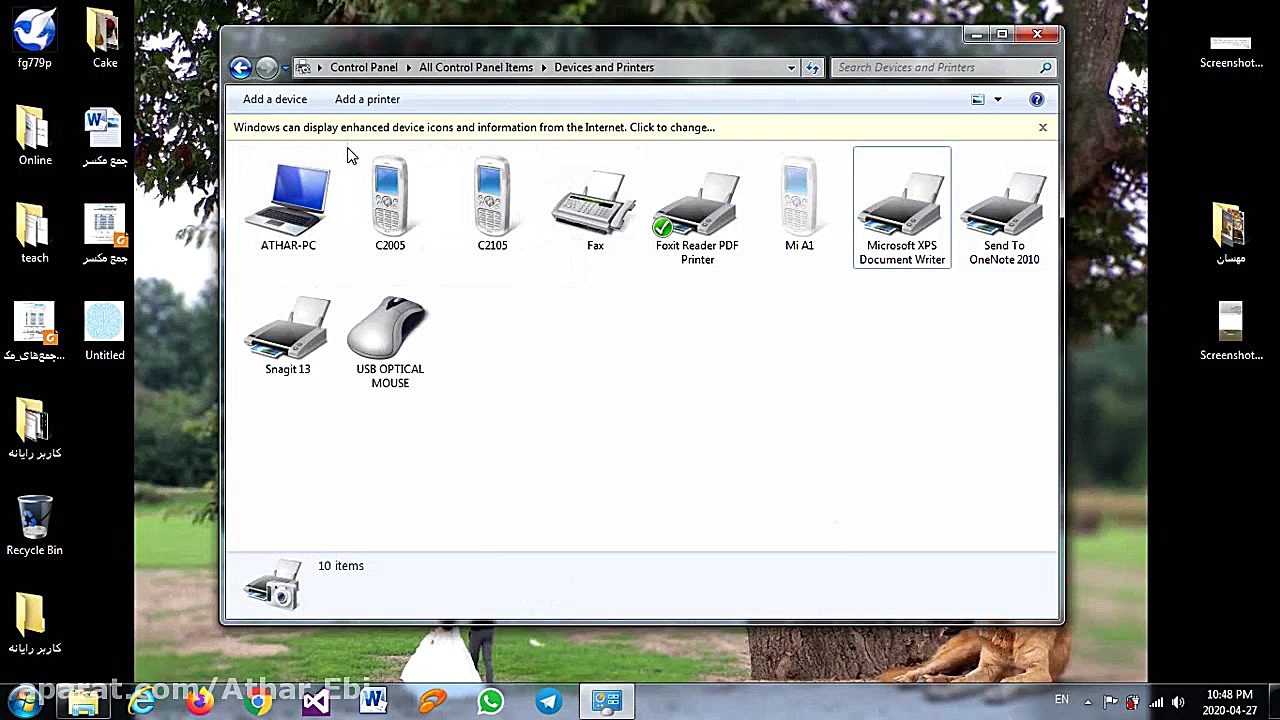Select the Send To OneNote 2010 printer
Viewport: 1280px width, 720px height.
[1004, 216]
